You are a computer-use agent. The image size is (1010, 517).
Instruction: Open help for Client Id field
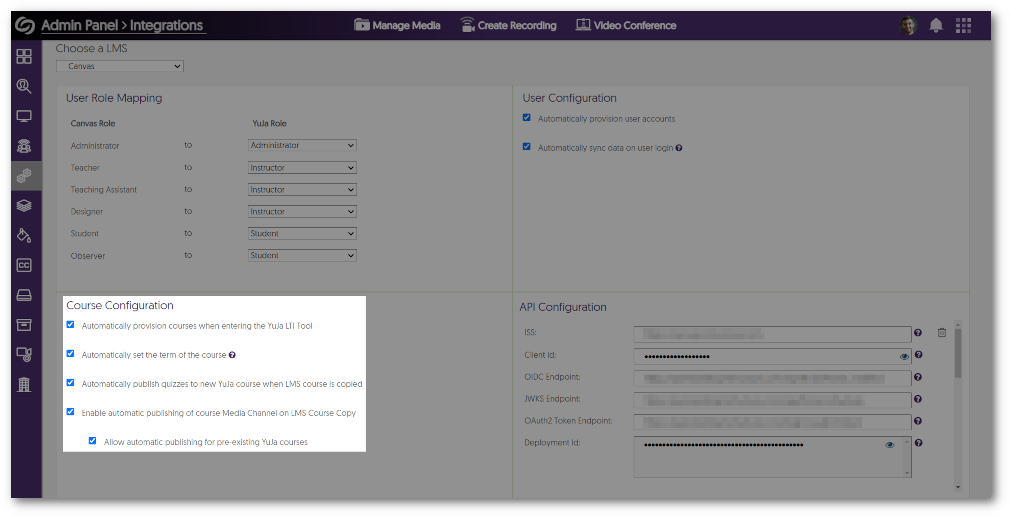pos(919,355)
